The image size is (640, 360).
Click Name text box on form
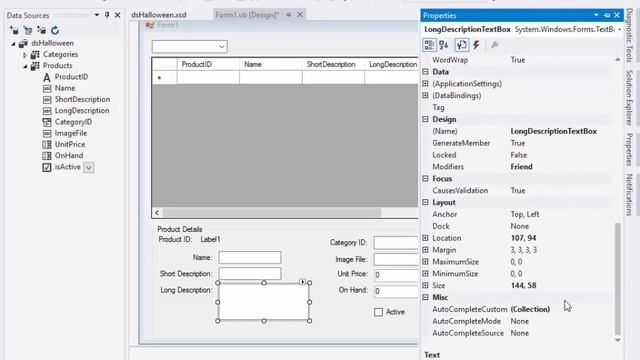(x=250, y=258)
